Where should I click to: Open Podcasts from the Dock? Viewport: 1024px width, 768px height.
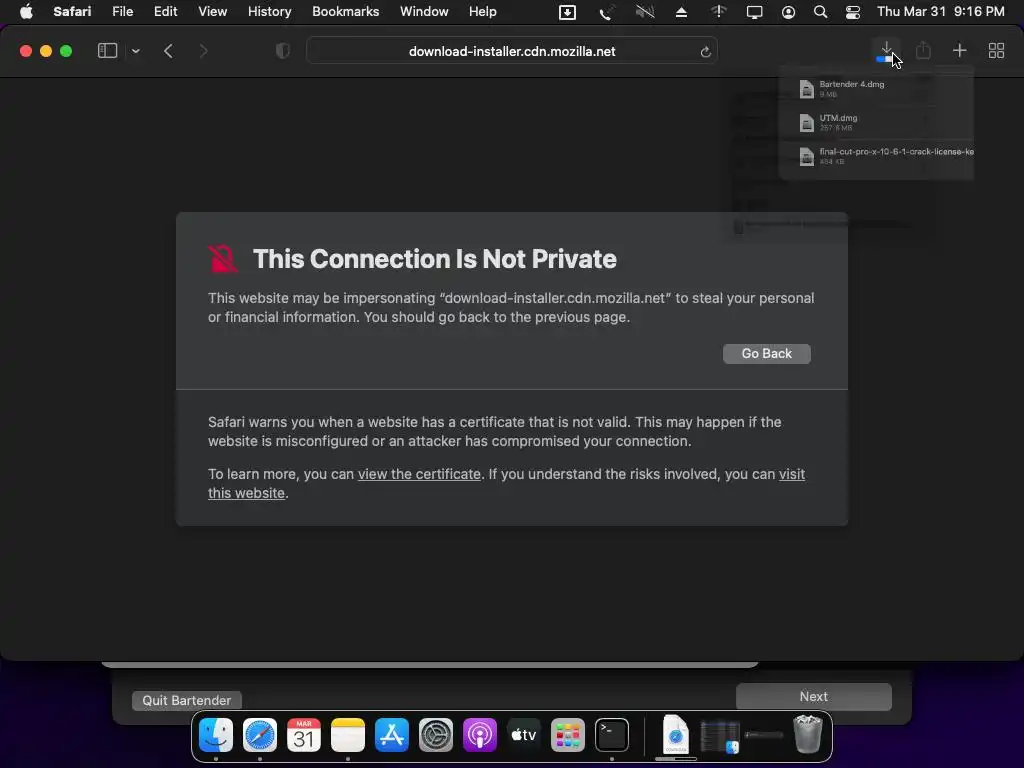[479, 735]
